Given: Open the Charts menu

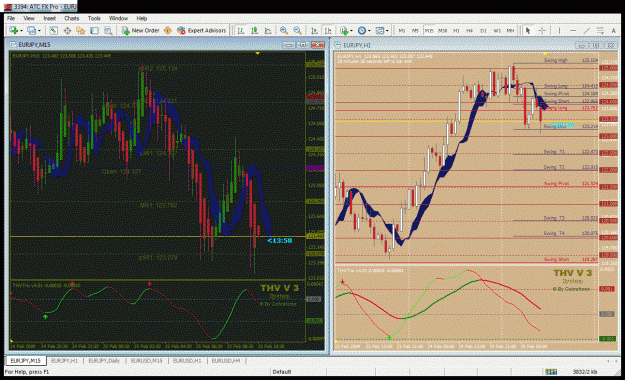Looking at the screenshot, I should pos(72,18).
